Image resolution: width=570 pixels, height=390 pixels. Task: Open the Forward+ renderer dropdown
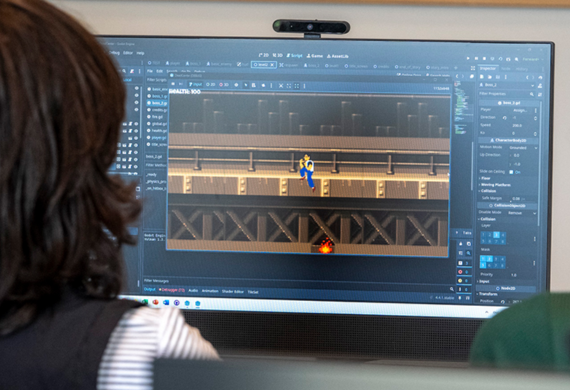coord(533,59)
